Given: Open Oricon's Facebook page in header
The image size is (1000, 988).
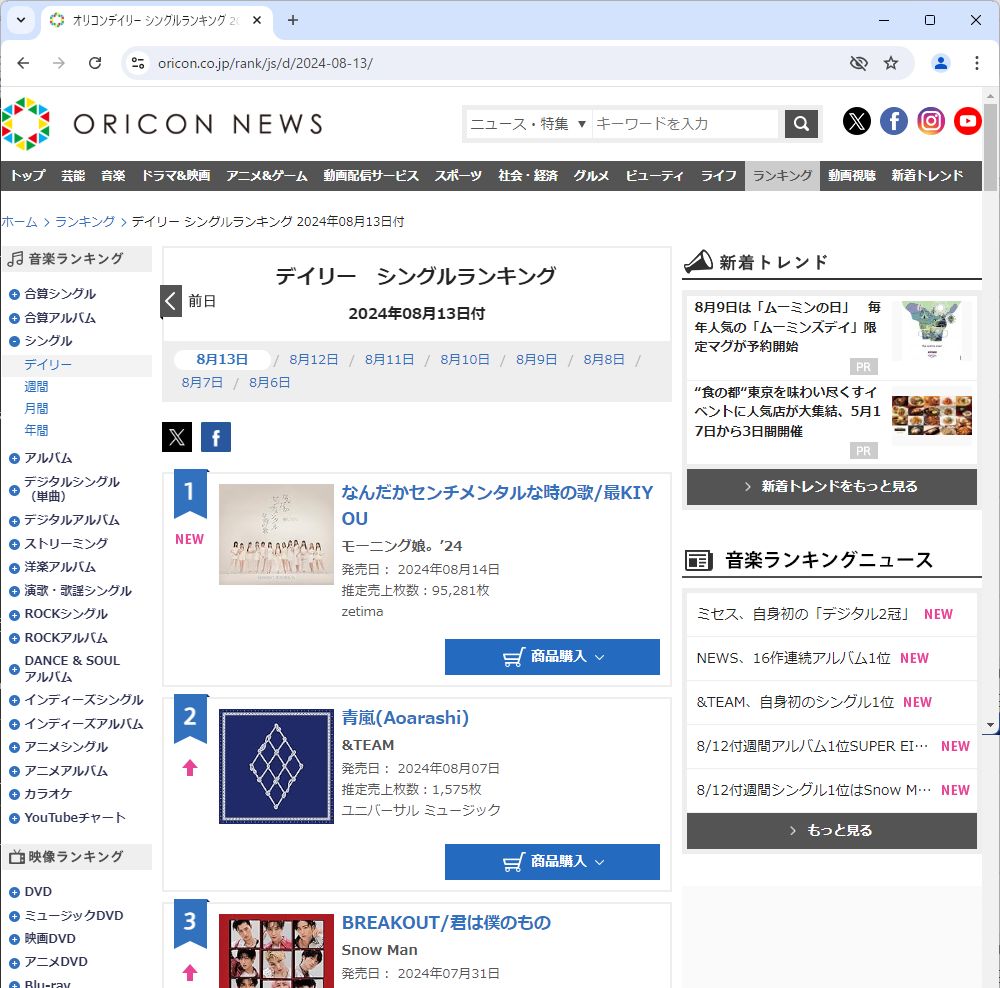Looking at the screenshot, I should click(894, 122).
